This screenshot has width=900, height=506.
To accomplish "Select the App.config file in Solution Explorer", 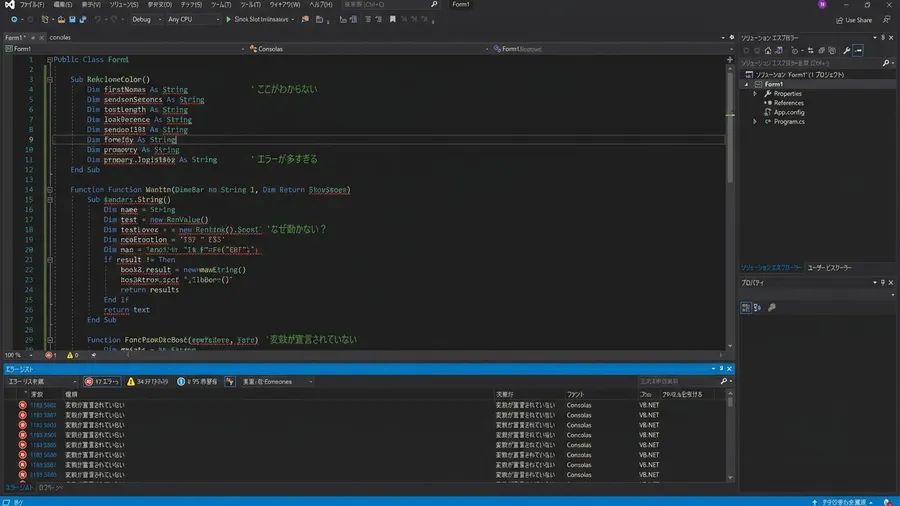I will 789,112.
